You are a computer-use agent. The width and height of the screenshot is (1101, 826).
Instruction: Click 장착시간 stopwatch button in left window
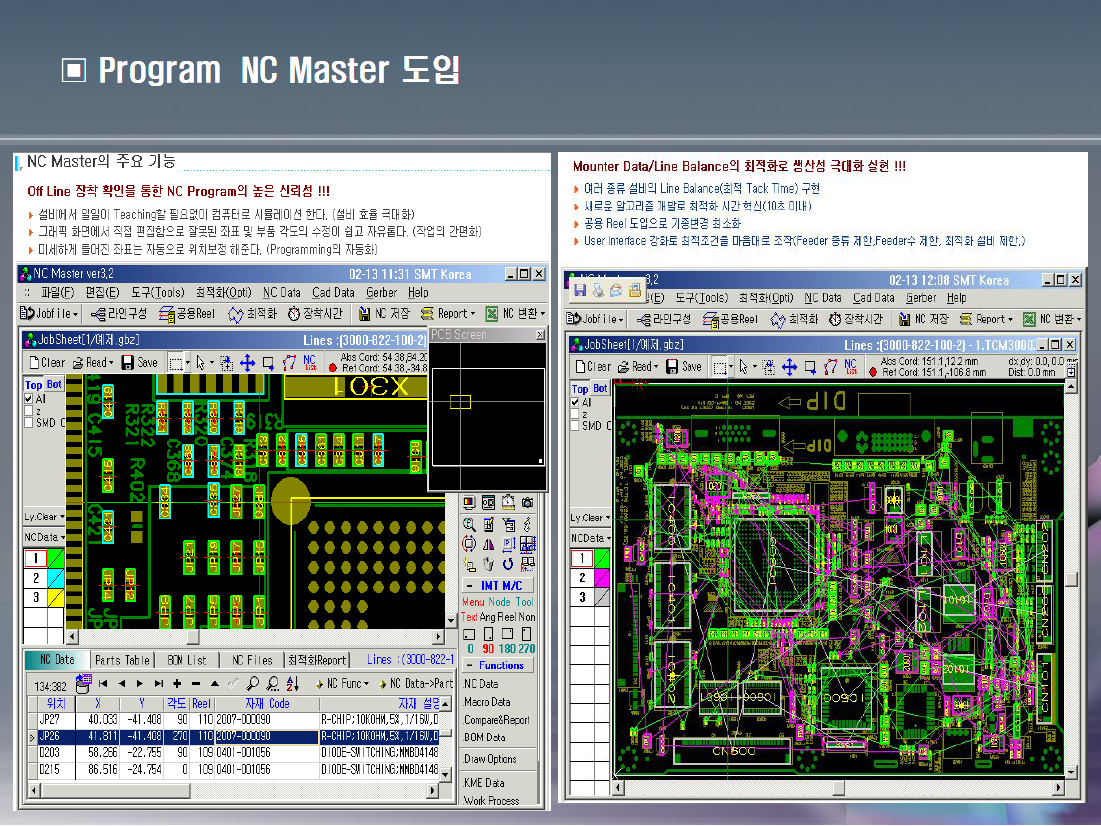[315, 314]
